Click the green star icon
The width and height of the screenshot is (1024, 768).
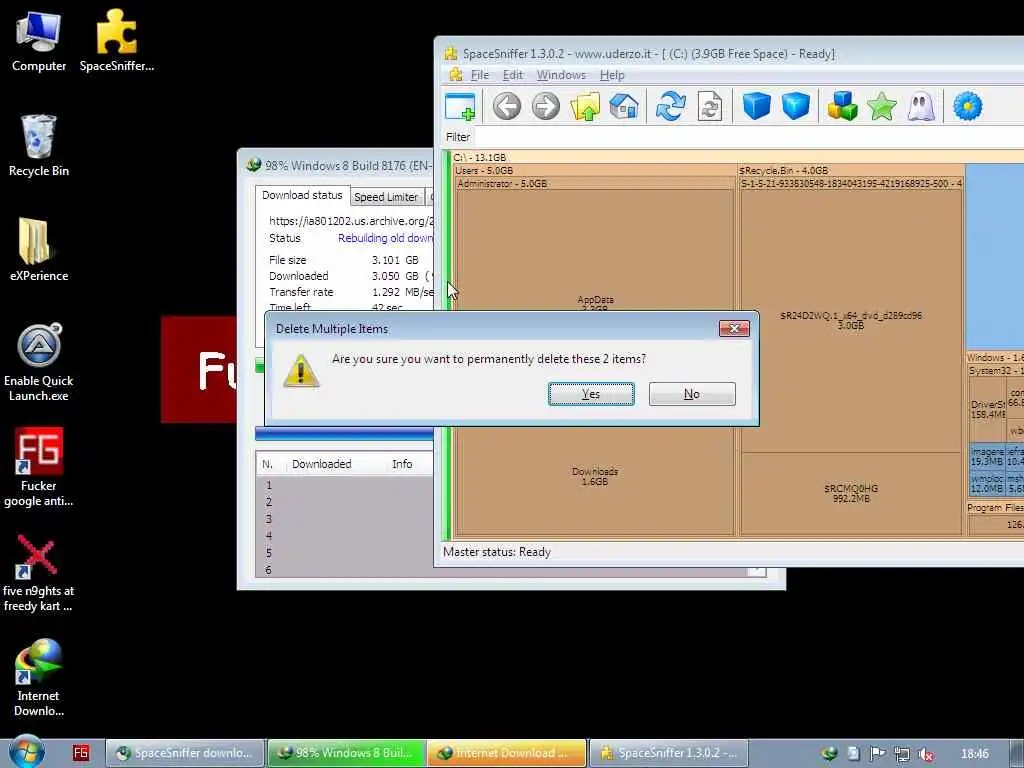point(882,106)
